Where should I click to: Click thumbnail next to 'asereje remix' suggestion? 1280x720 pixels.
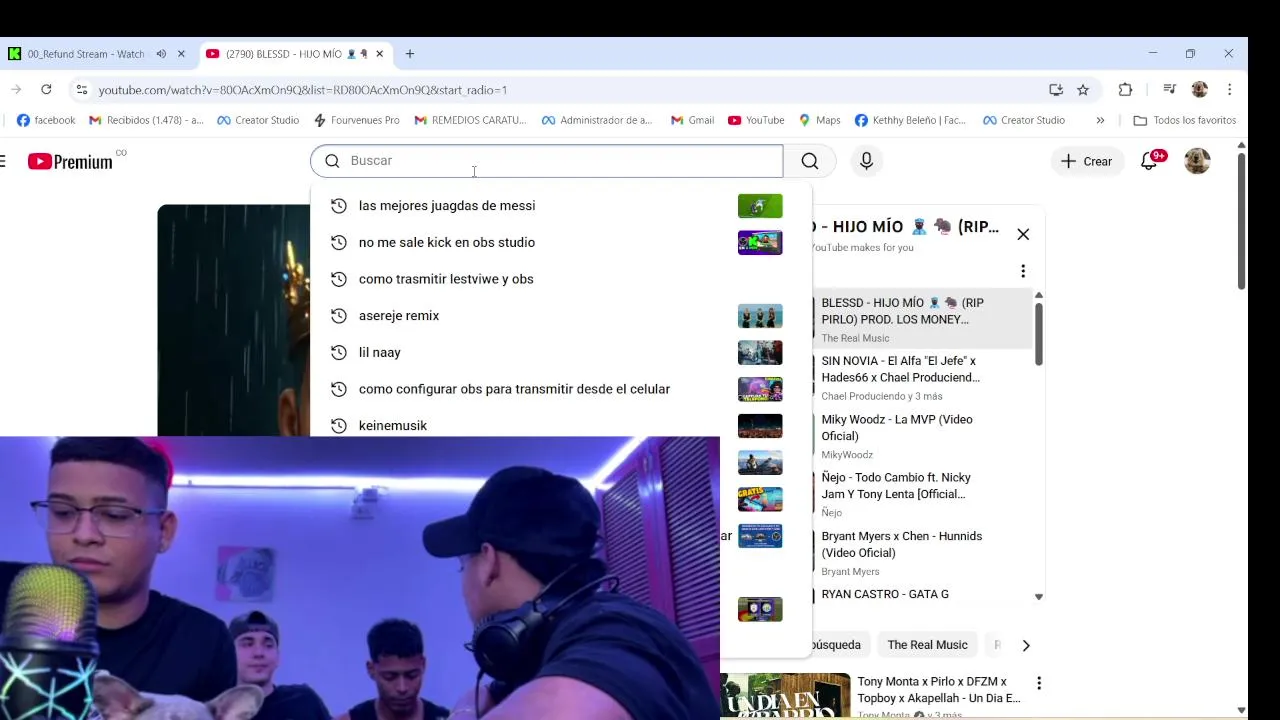click(x=760, y=316)
